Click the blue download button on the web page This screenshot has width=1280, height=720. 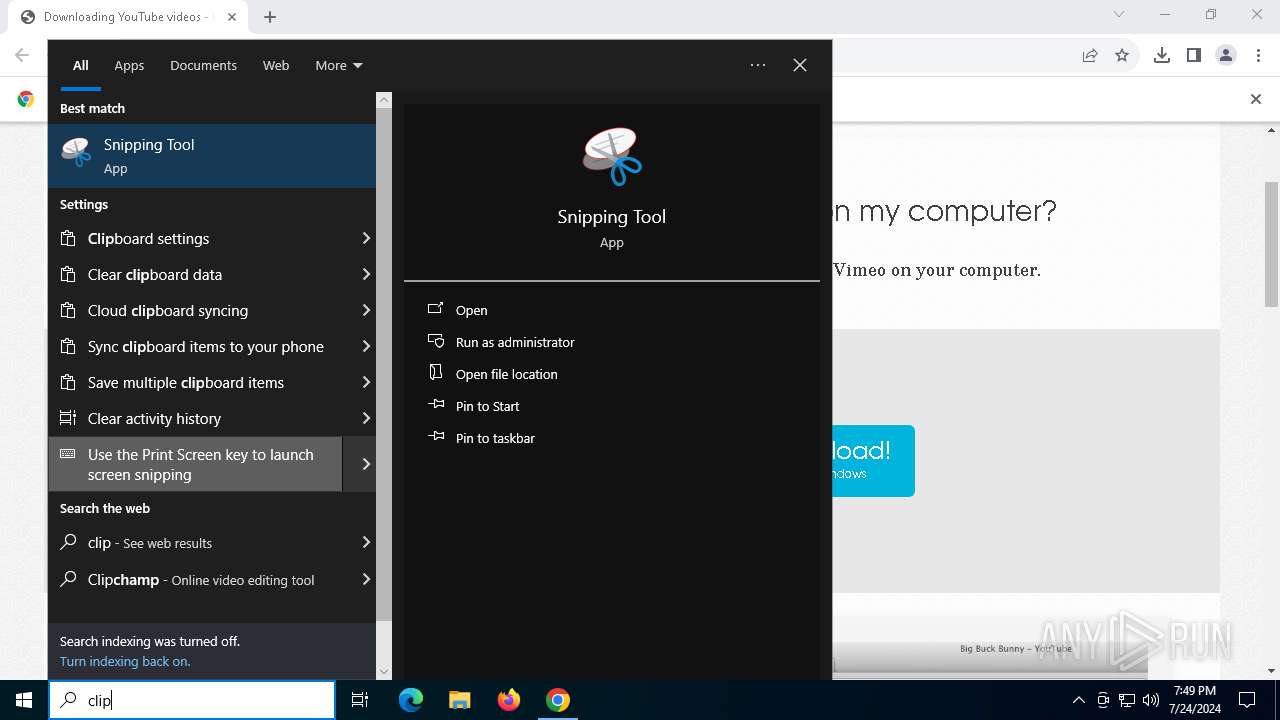(x=873, y=461)
